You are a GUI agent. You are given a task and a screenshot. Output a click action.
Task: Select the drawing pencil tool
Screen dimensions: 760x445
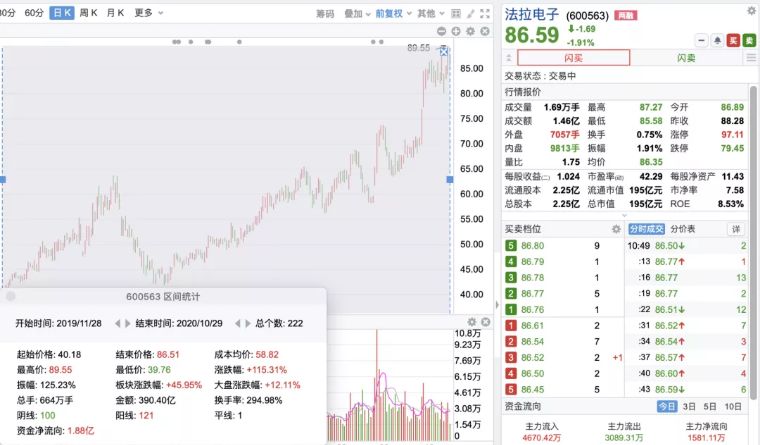[x=470, y=14]
